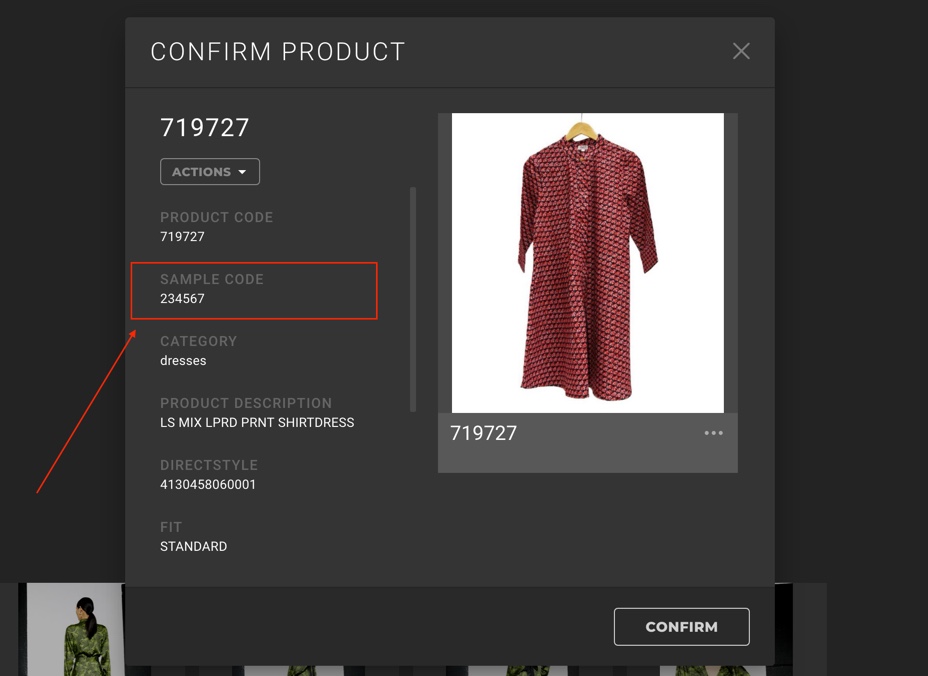This screenshot has height=676, width=928.
Task: Click the SAMPLE CODE field label
Action: [212, 279]
